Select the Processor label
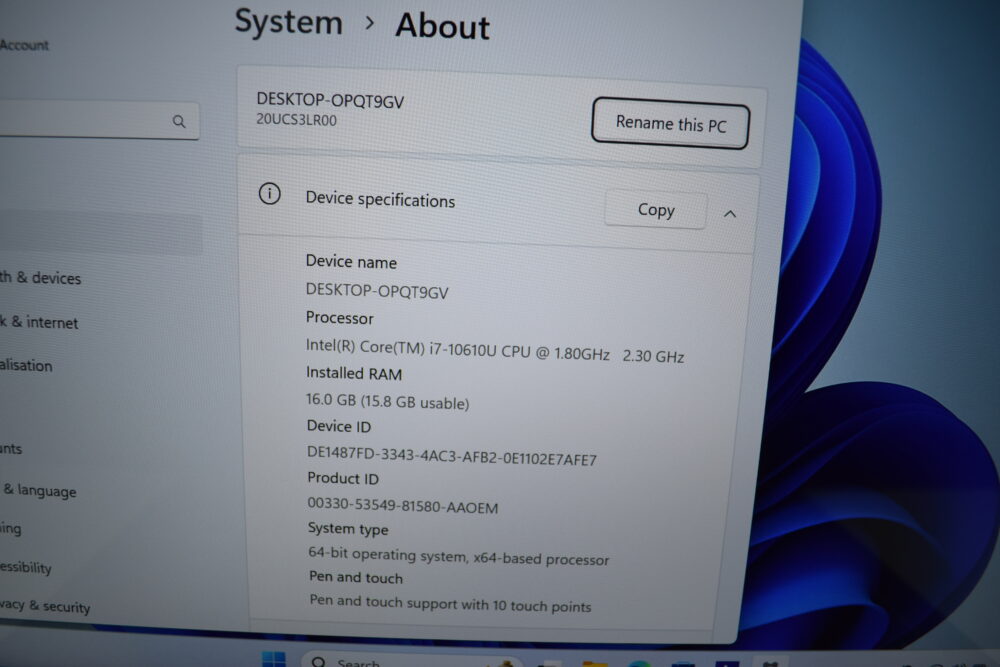Image resolution: width=1000 pixels, height=667 pixels. tap(339, 318)
